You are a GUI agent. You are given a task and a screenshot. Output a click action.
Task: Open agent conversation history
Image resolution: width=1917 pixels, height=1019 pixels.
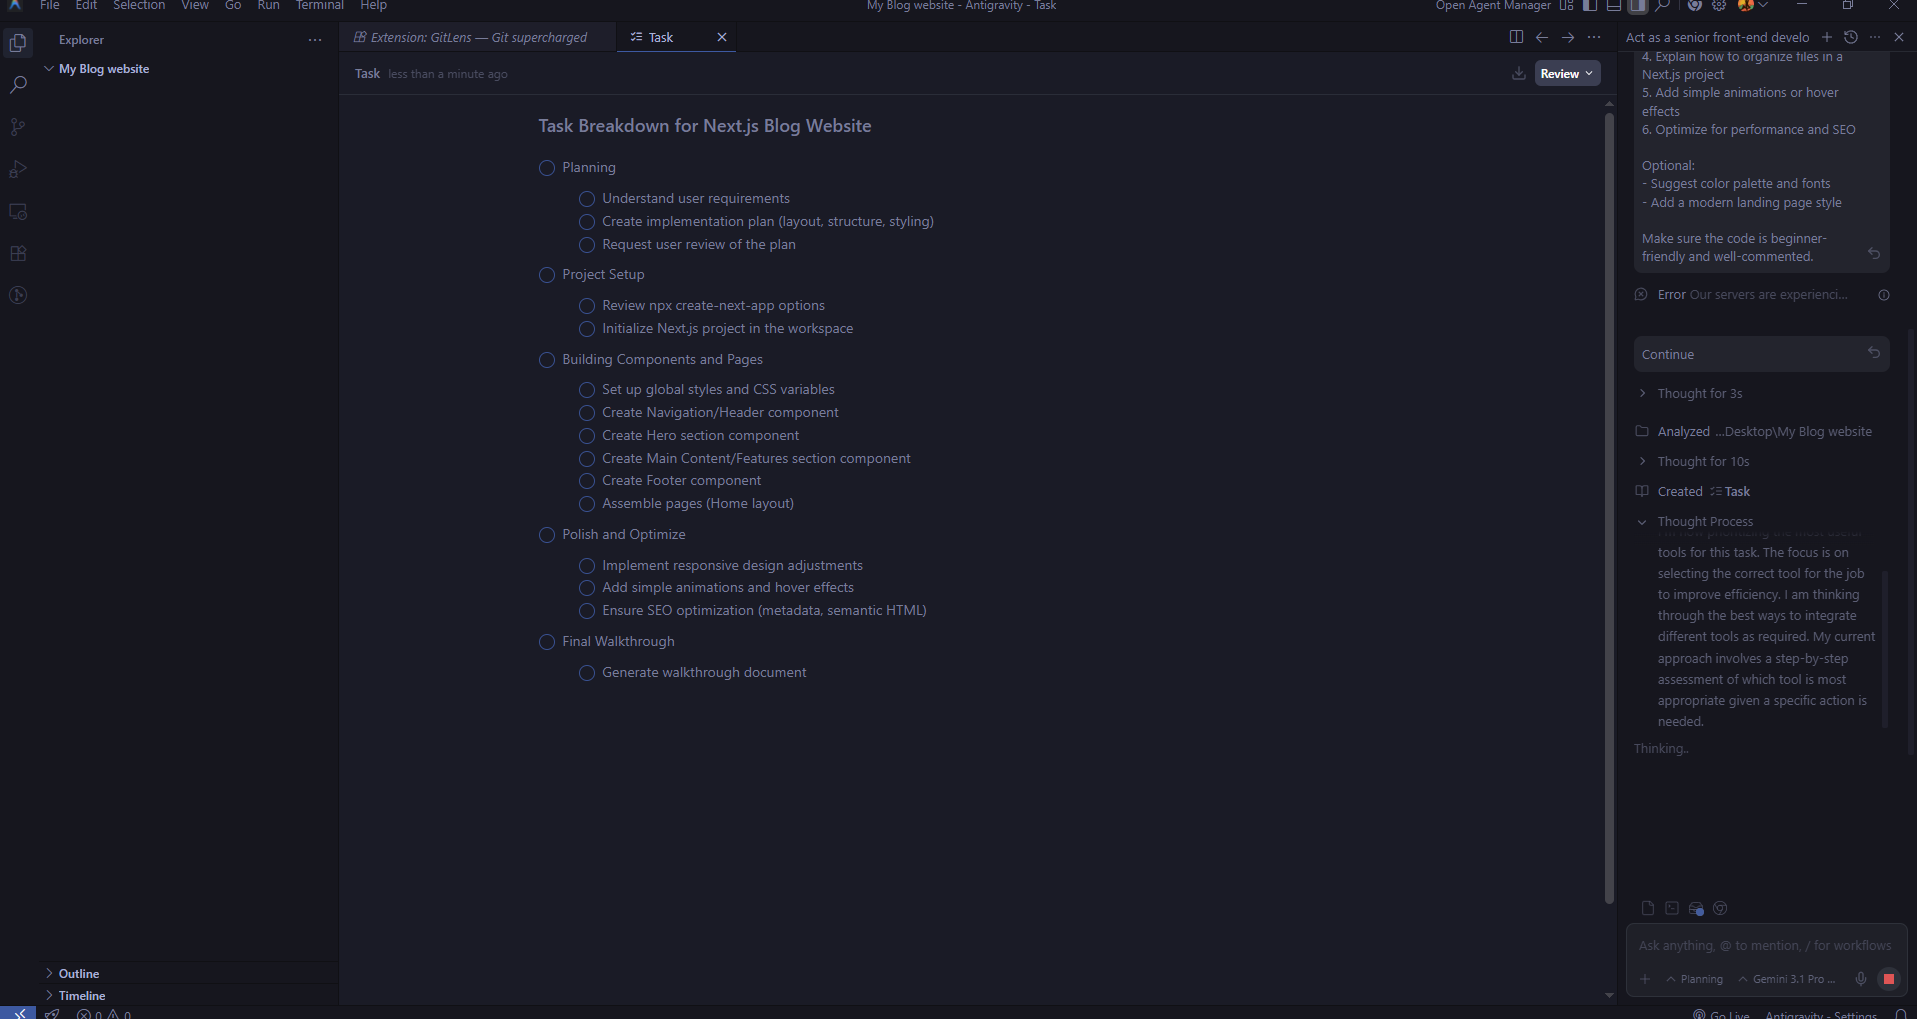(1851, 37)
